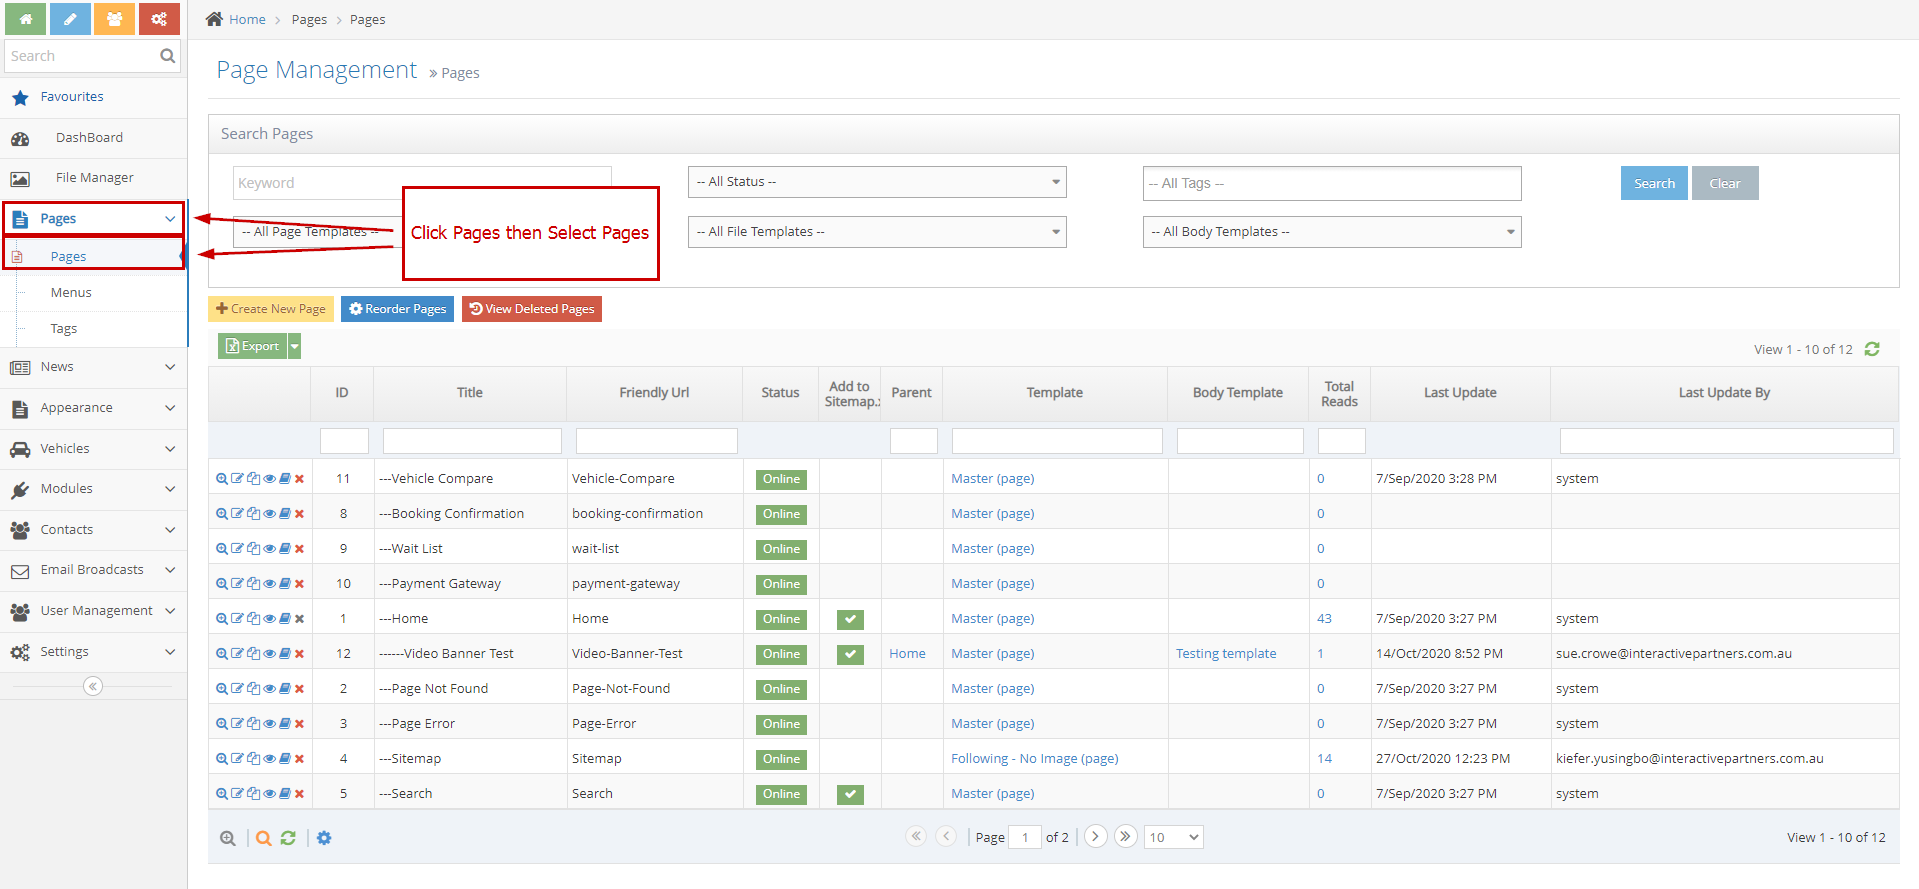Screen dimensions: 1919x889
Task: Click the orange users shortcut icon
Action: (114, 19)
